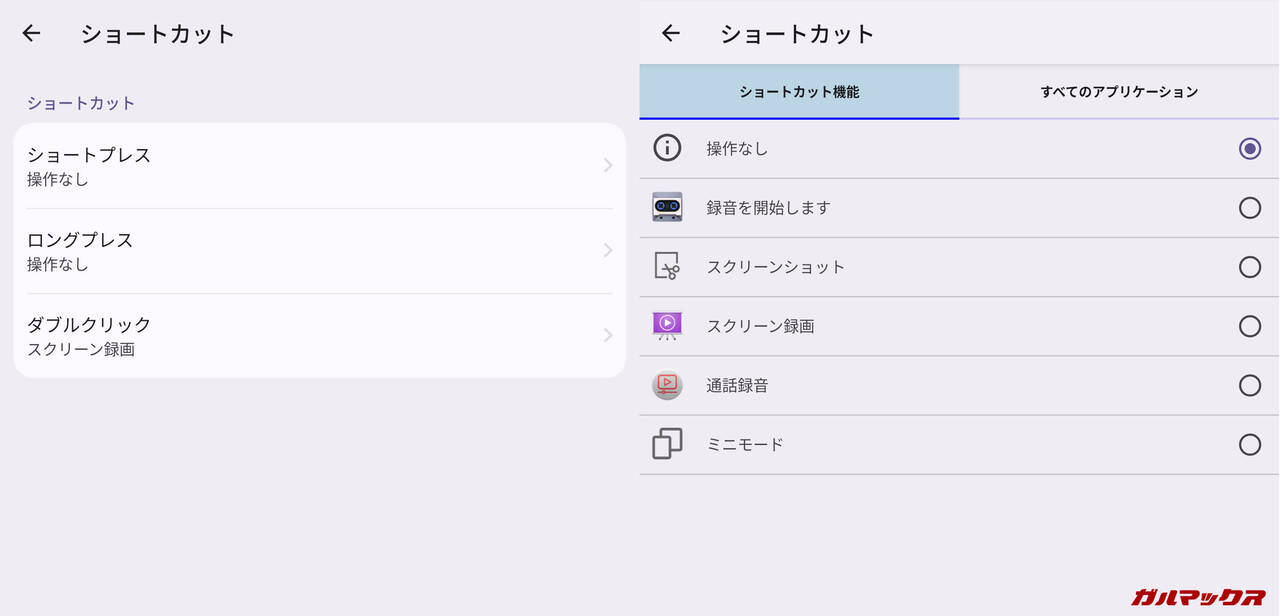
Task: Click the back arrow in right Shortcut panel
Action: pyautogui.click(x=671, y=33)
